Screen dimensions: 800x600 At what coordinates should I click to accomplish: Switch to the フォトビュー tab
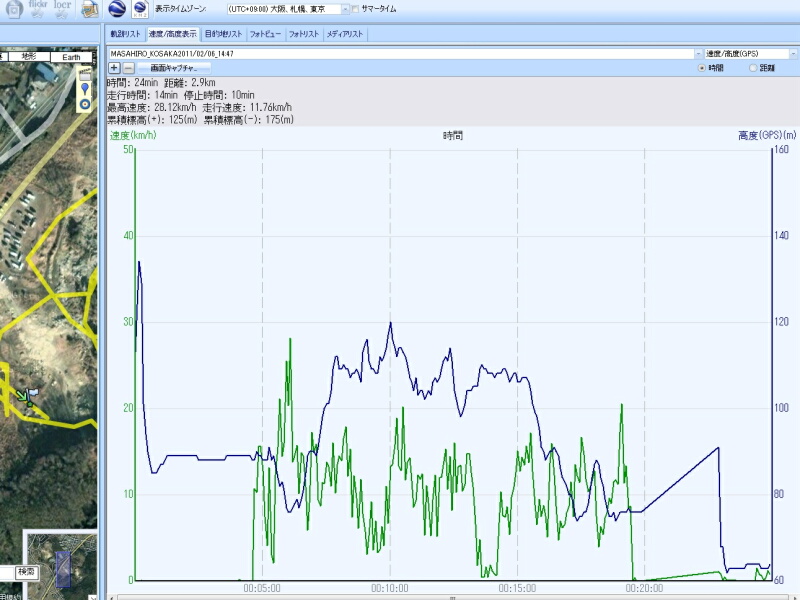click(265, 34)
